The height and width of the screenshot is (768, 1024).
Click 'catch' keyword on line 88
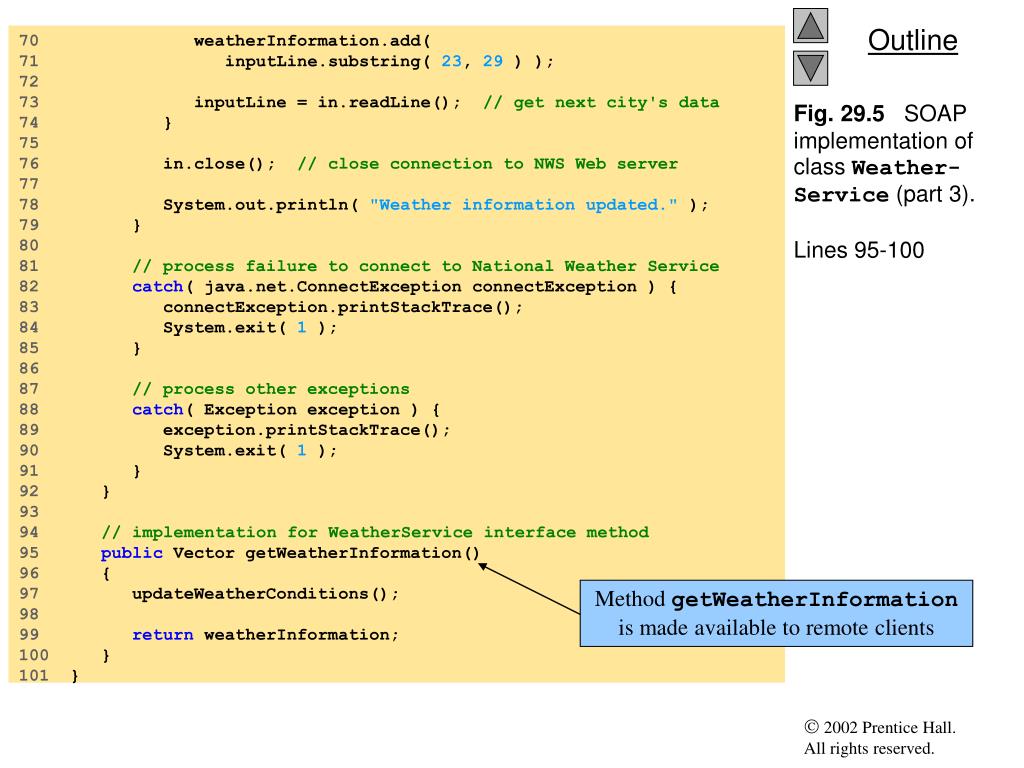coord(157,409)
